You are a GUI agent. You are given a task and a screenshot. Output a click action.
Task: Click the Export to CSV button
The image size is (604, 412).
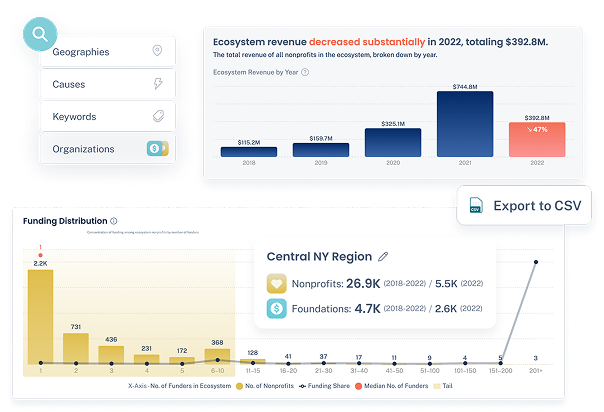pos(524,206)
